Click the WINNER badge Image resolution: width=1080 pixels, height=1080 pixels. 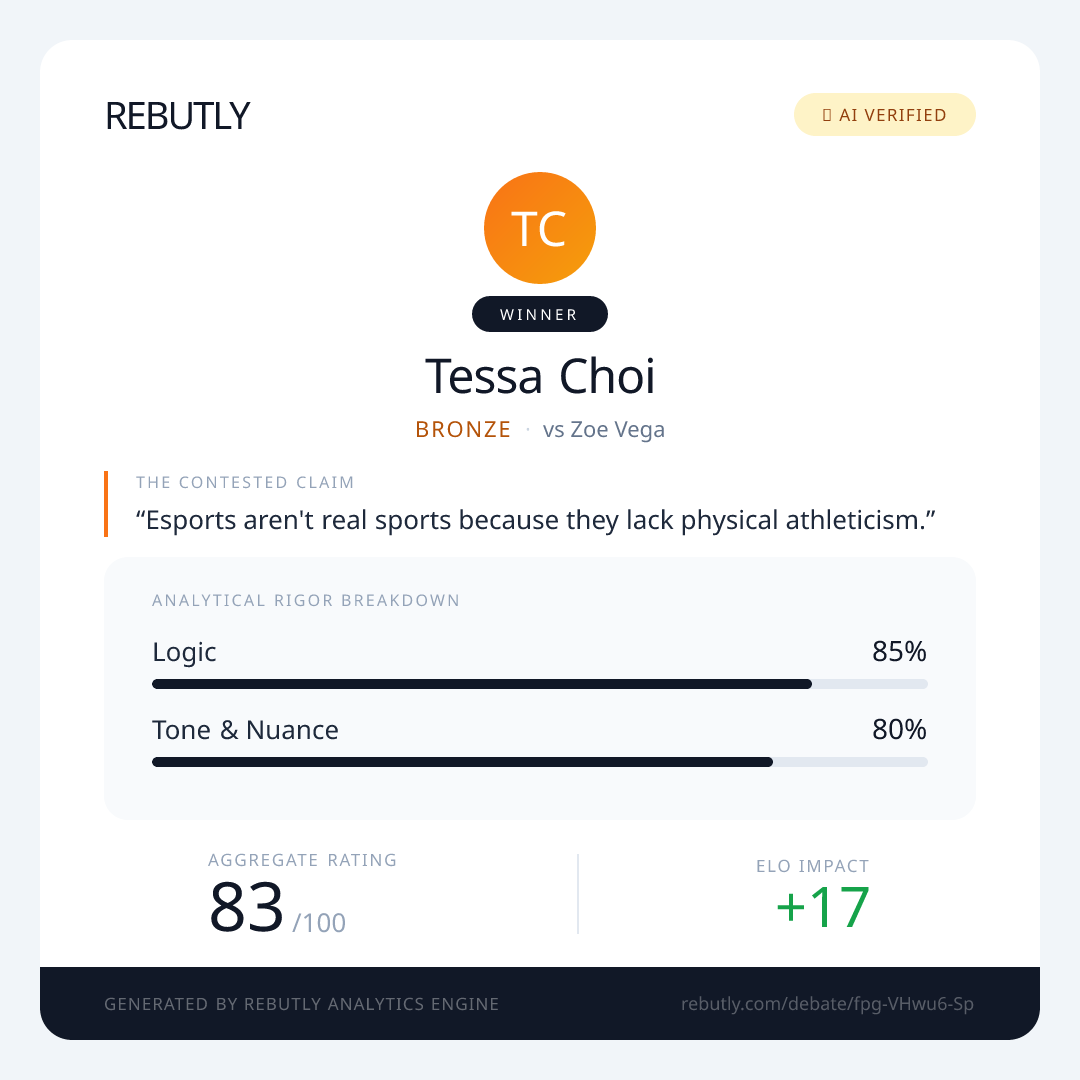(x=540, y=314)
